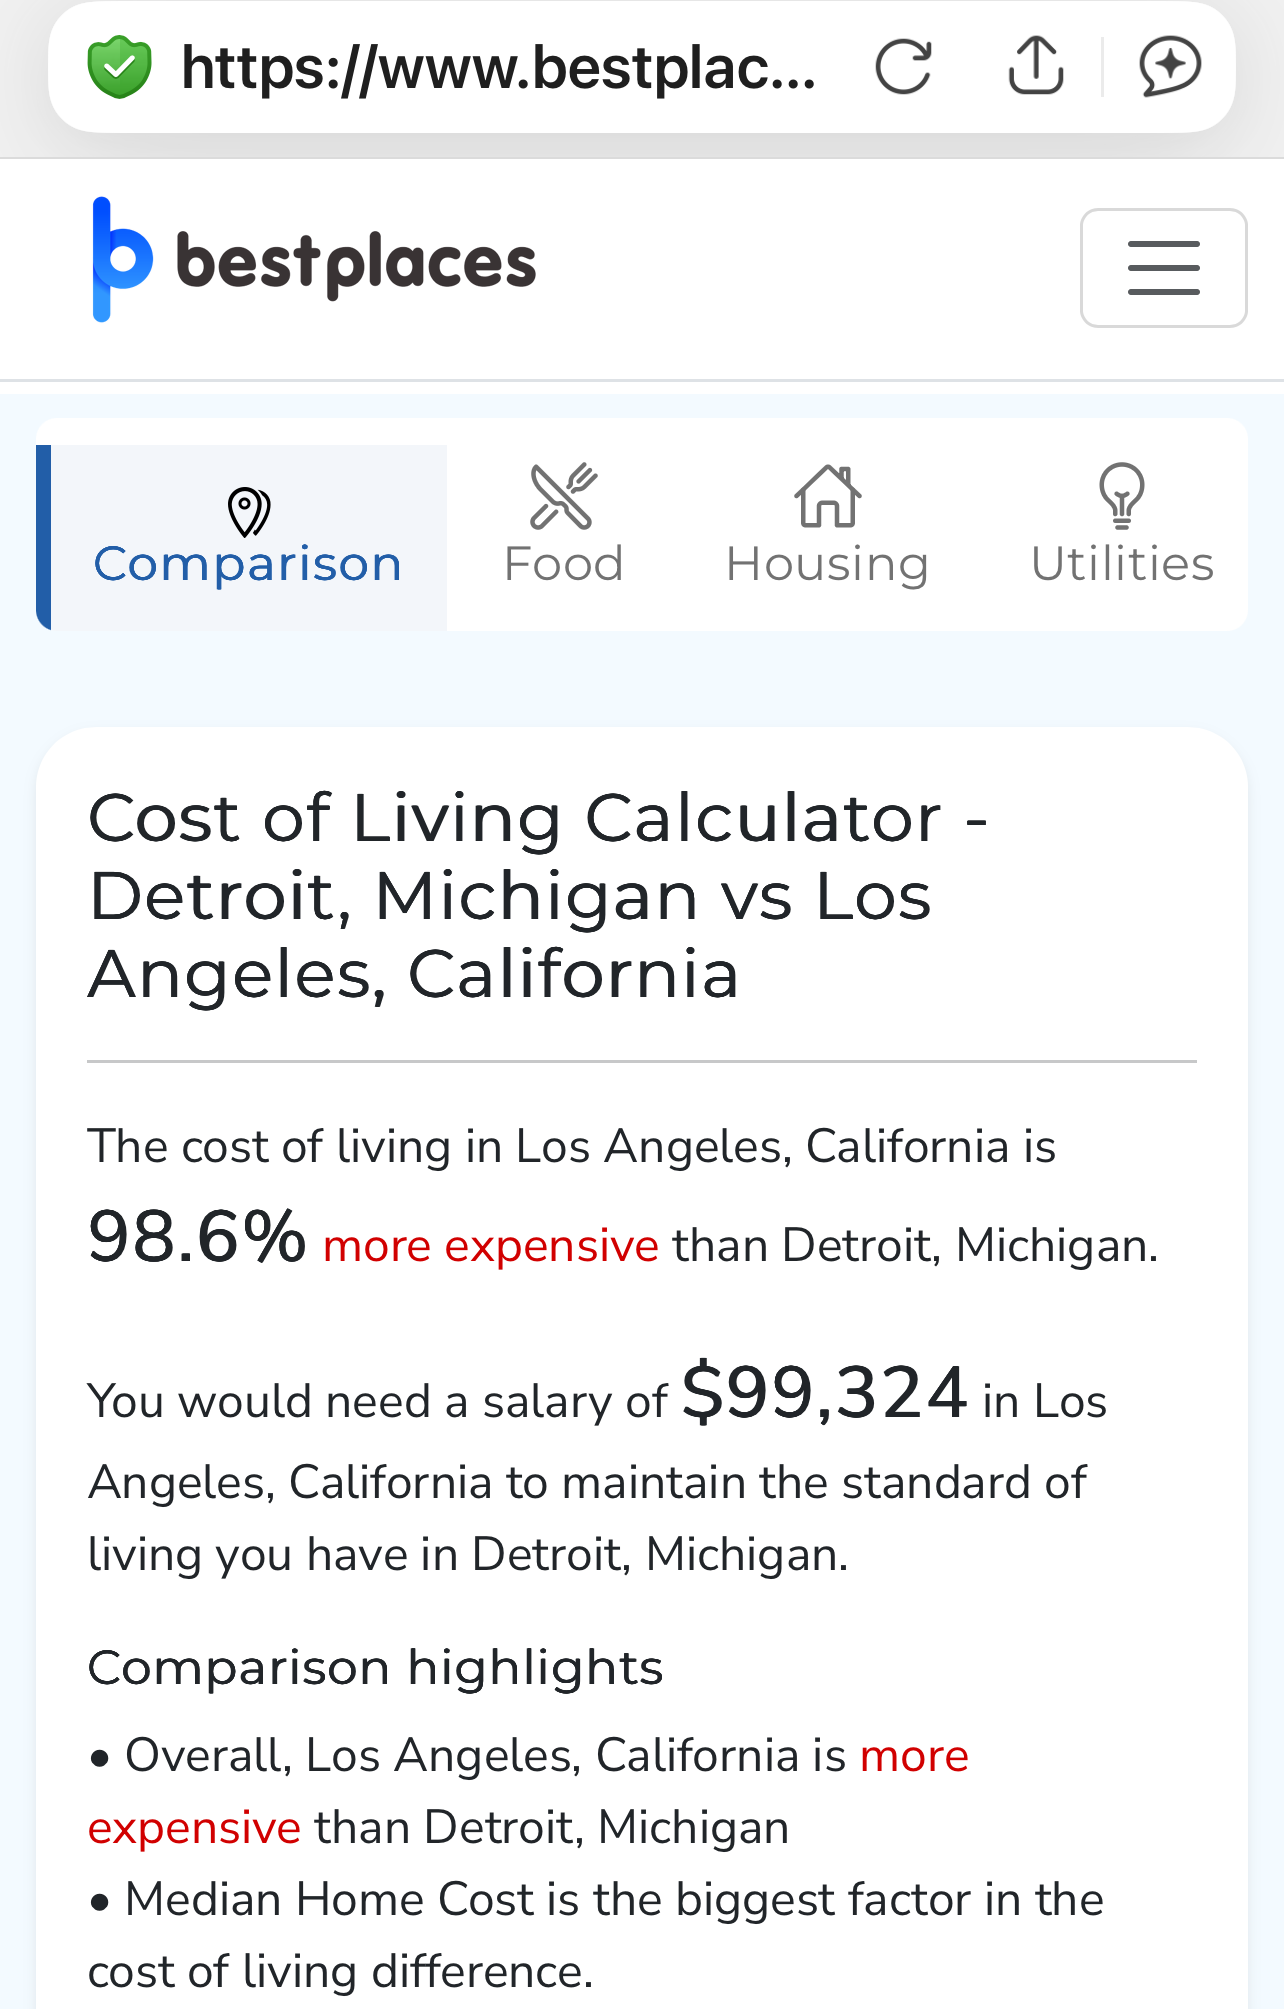Open the share sheet icon
1284x2009 pixels.
(x=1035, y=67)
